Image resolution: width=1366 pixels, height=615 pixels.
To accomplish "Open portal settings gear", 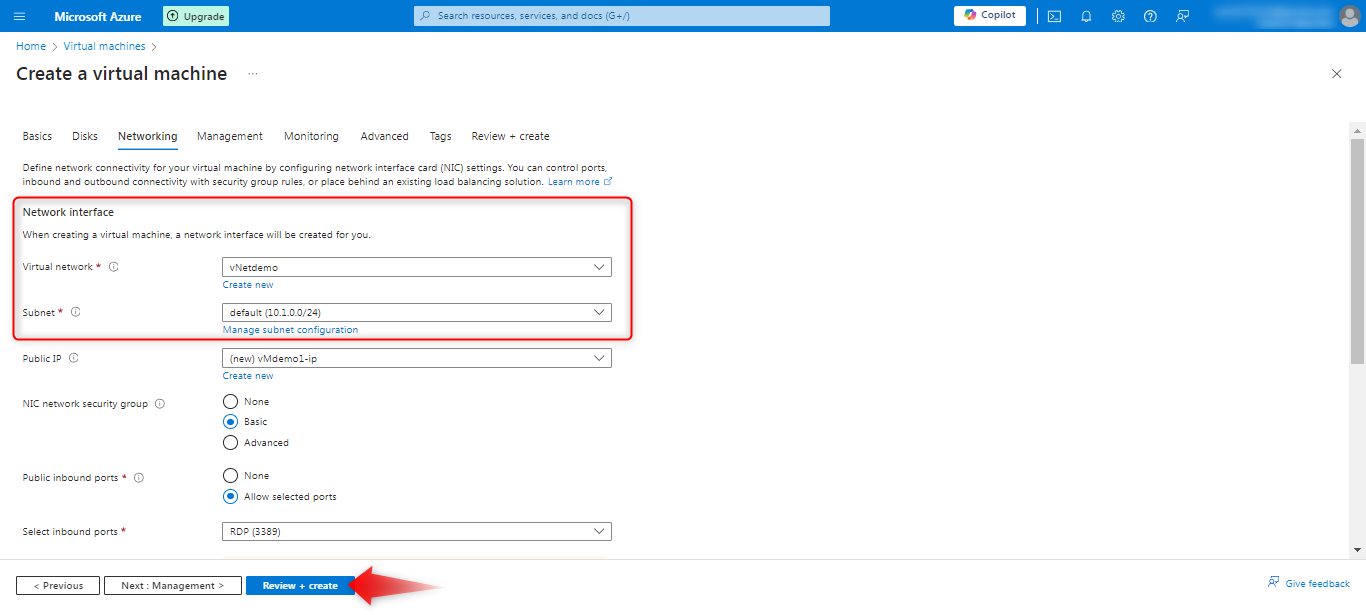I will click(1118, 16).
